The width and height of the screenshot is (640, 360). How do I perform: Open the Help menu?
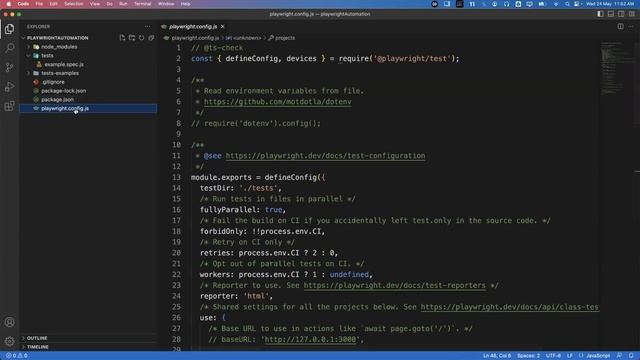coord(185,4)
